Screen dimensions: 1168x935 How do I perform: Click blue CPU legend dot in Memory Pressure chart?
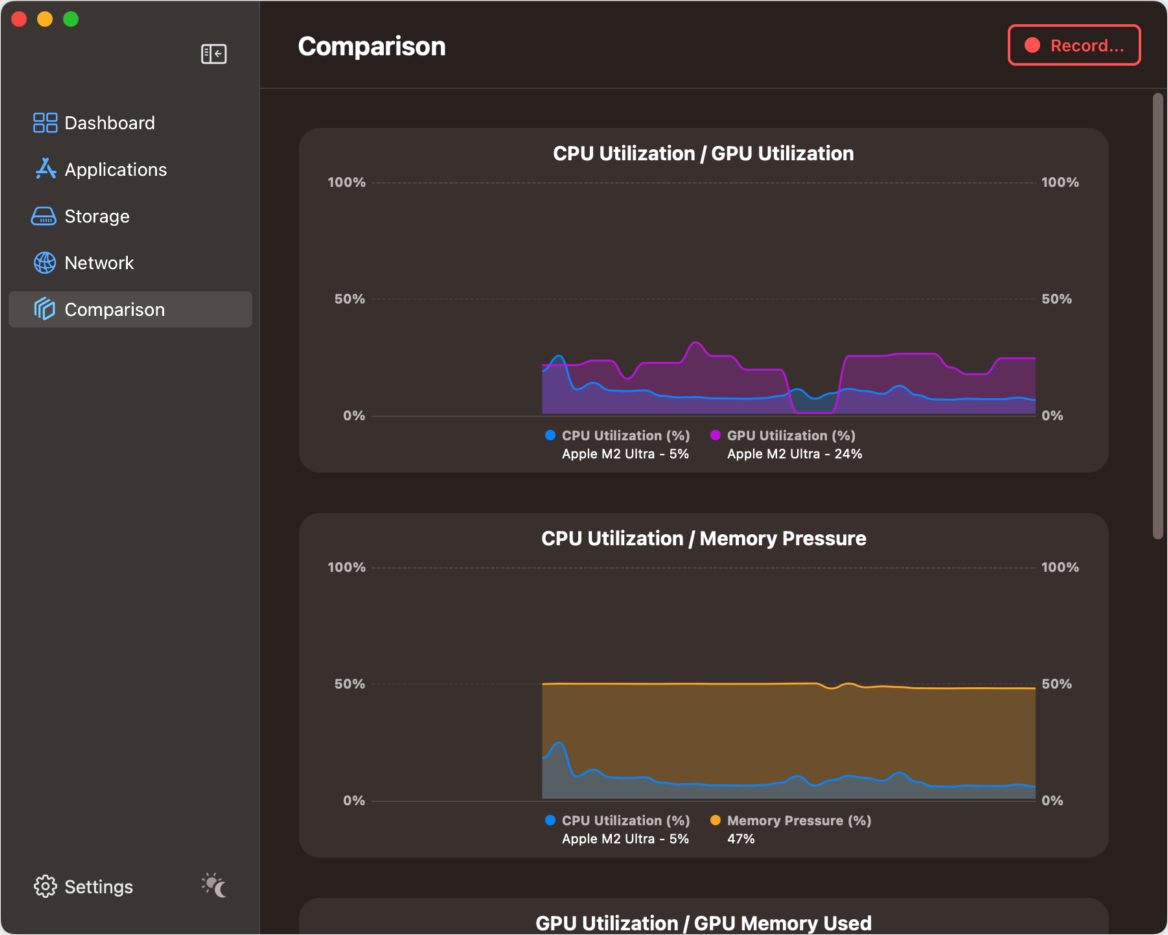coord(550,820)
